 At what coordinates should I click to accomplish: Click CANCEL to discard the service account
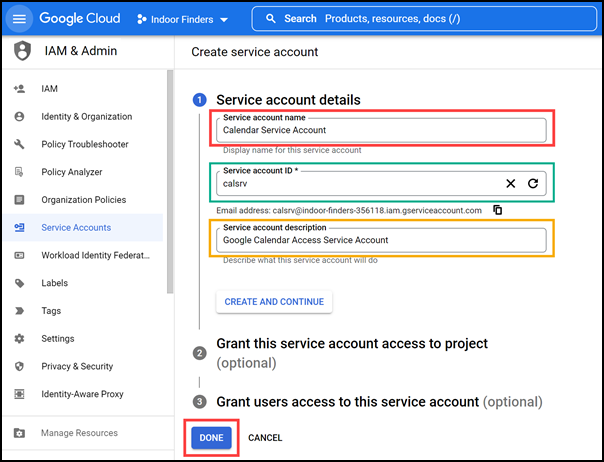(265, 438)
